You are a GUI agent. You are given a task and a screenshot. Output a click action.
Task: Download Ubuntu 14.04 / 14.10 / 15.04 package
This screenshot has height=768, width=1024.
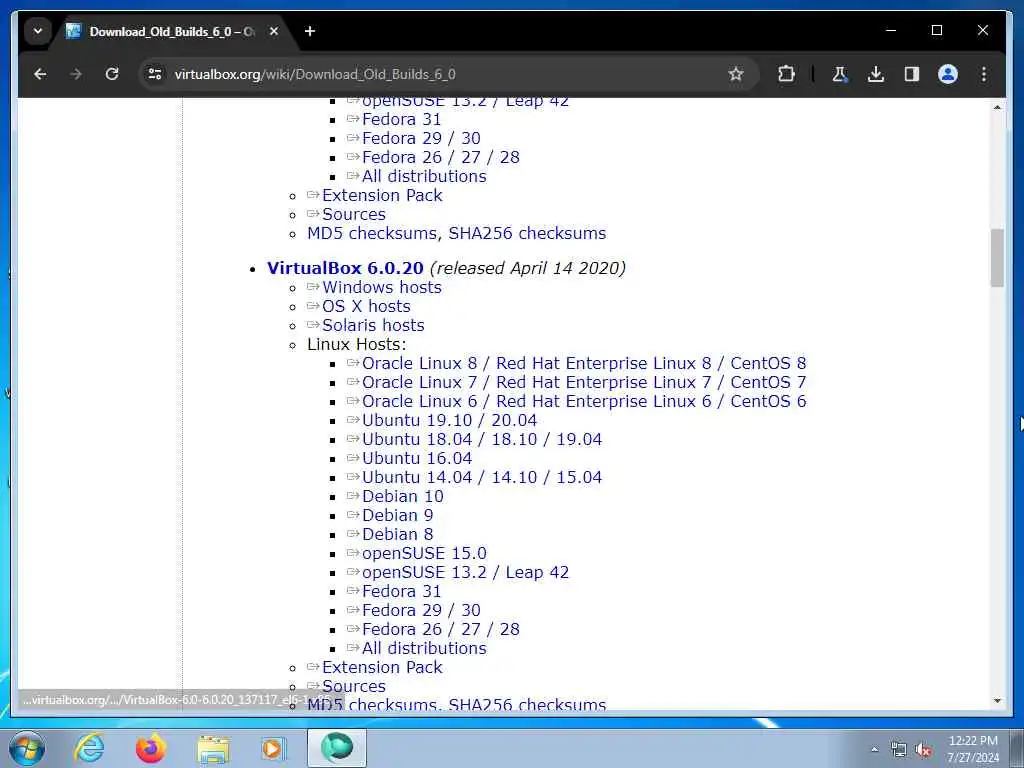click(482, 477)
